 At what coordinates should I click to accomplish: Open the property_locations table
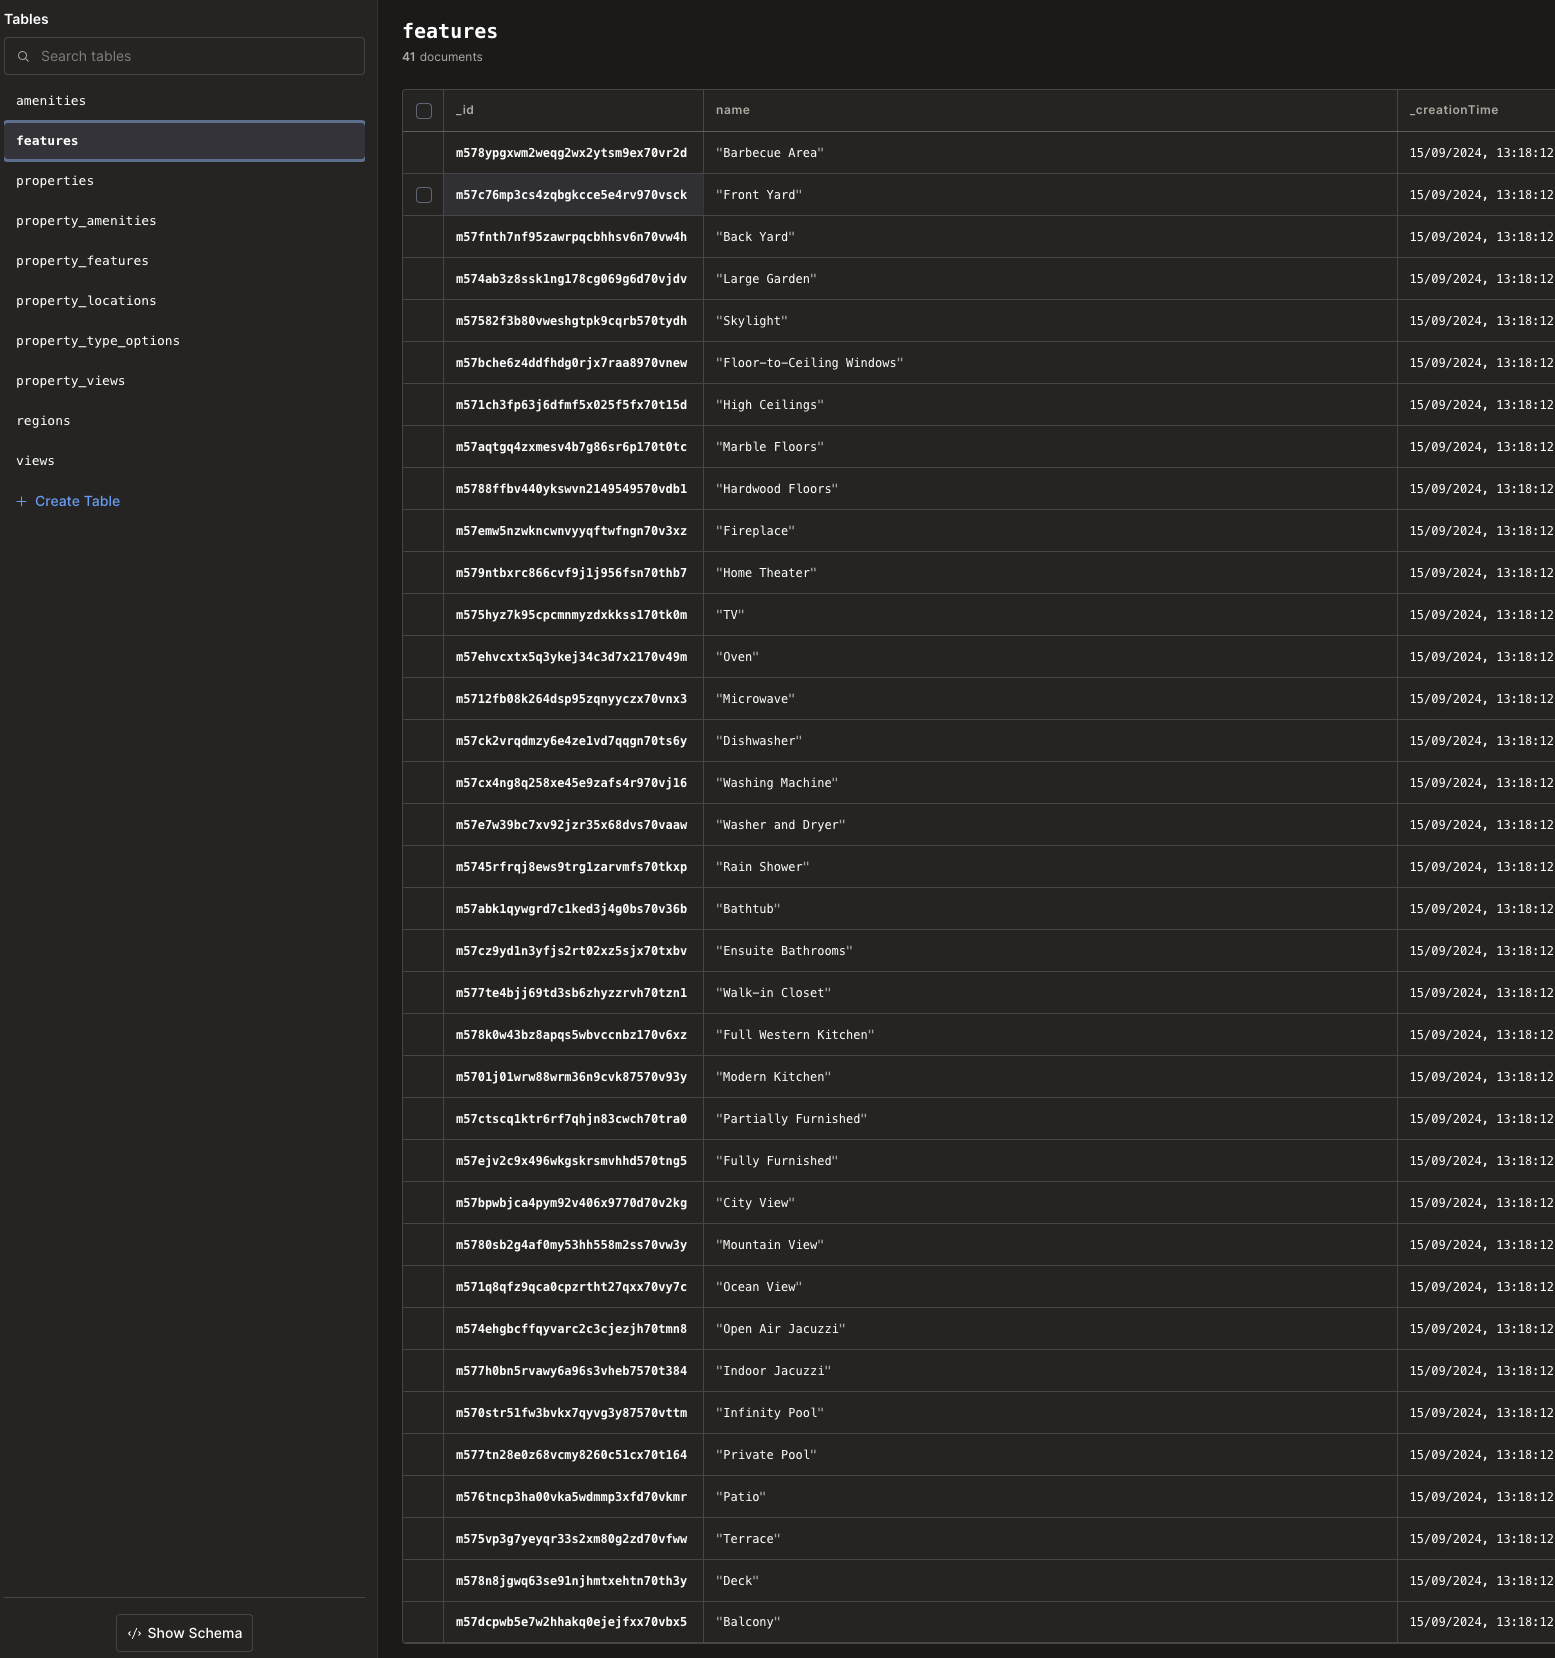coord(185,301)
